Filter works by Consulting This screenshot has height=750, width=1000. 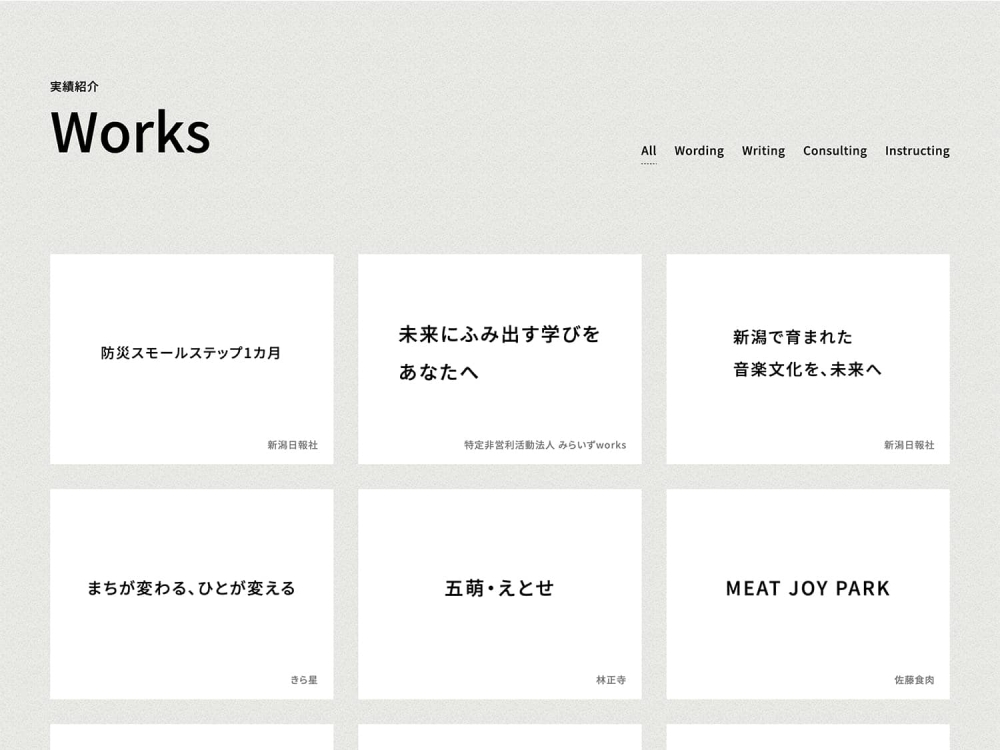(835, 150)
